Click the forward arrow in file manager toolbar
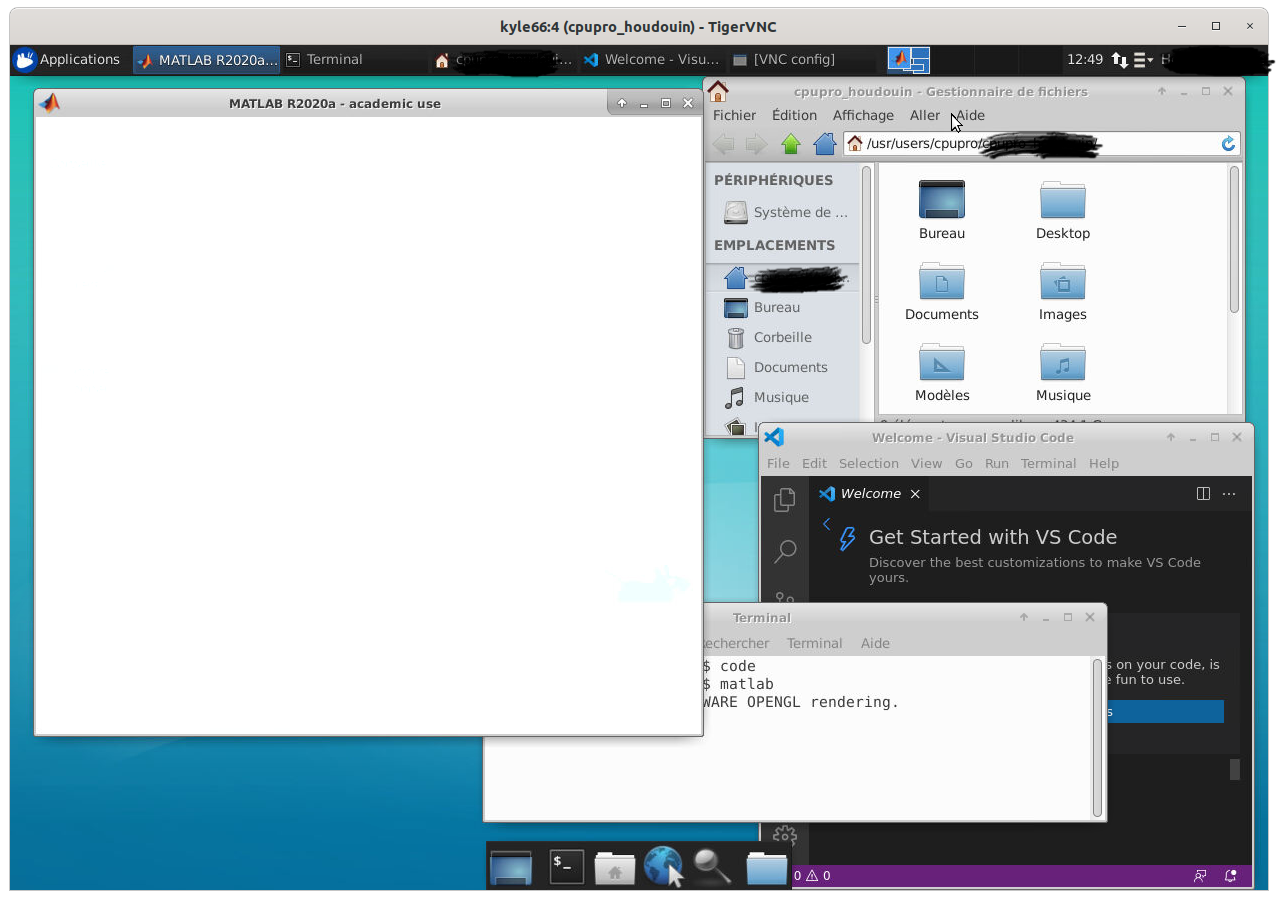Image resolution: width=1278 pixels, height=900 pixels. [756, 144]
